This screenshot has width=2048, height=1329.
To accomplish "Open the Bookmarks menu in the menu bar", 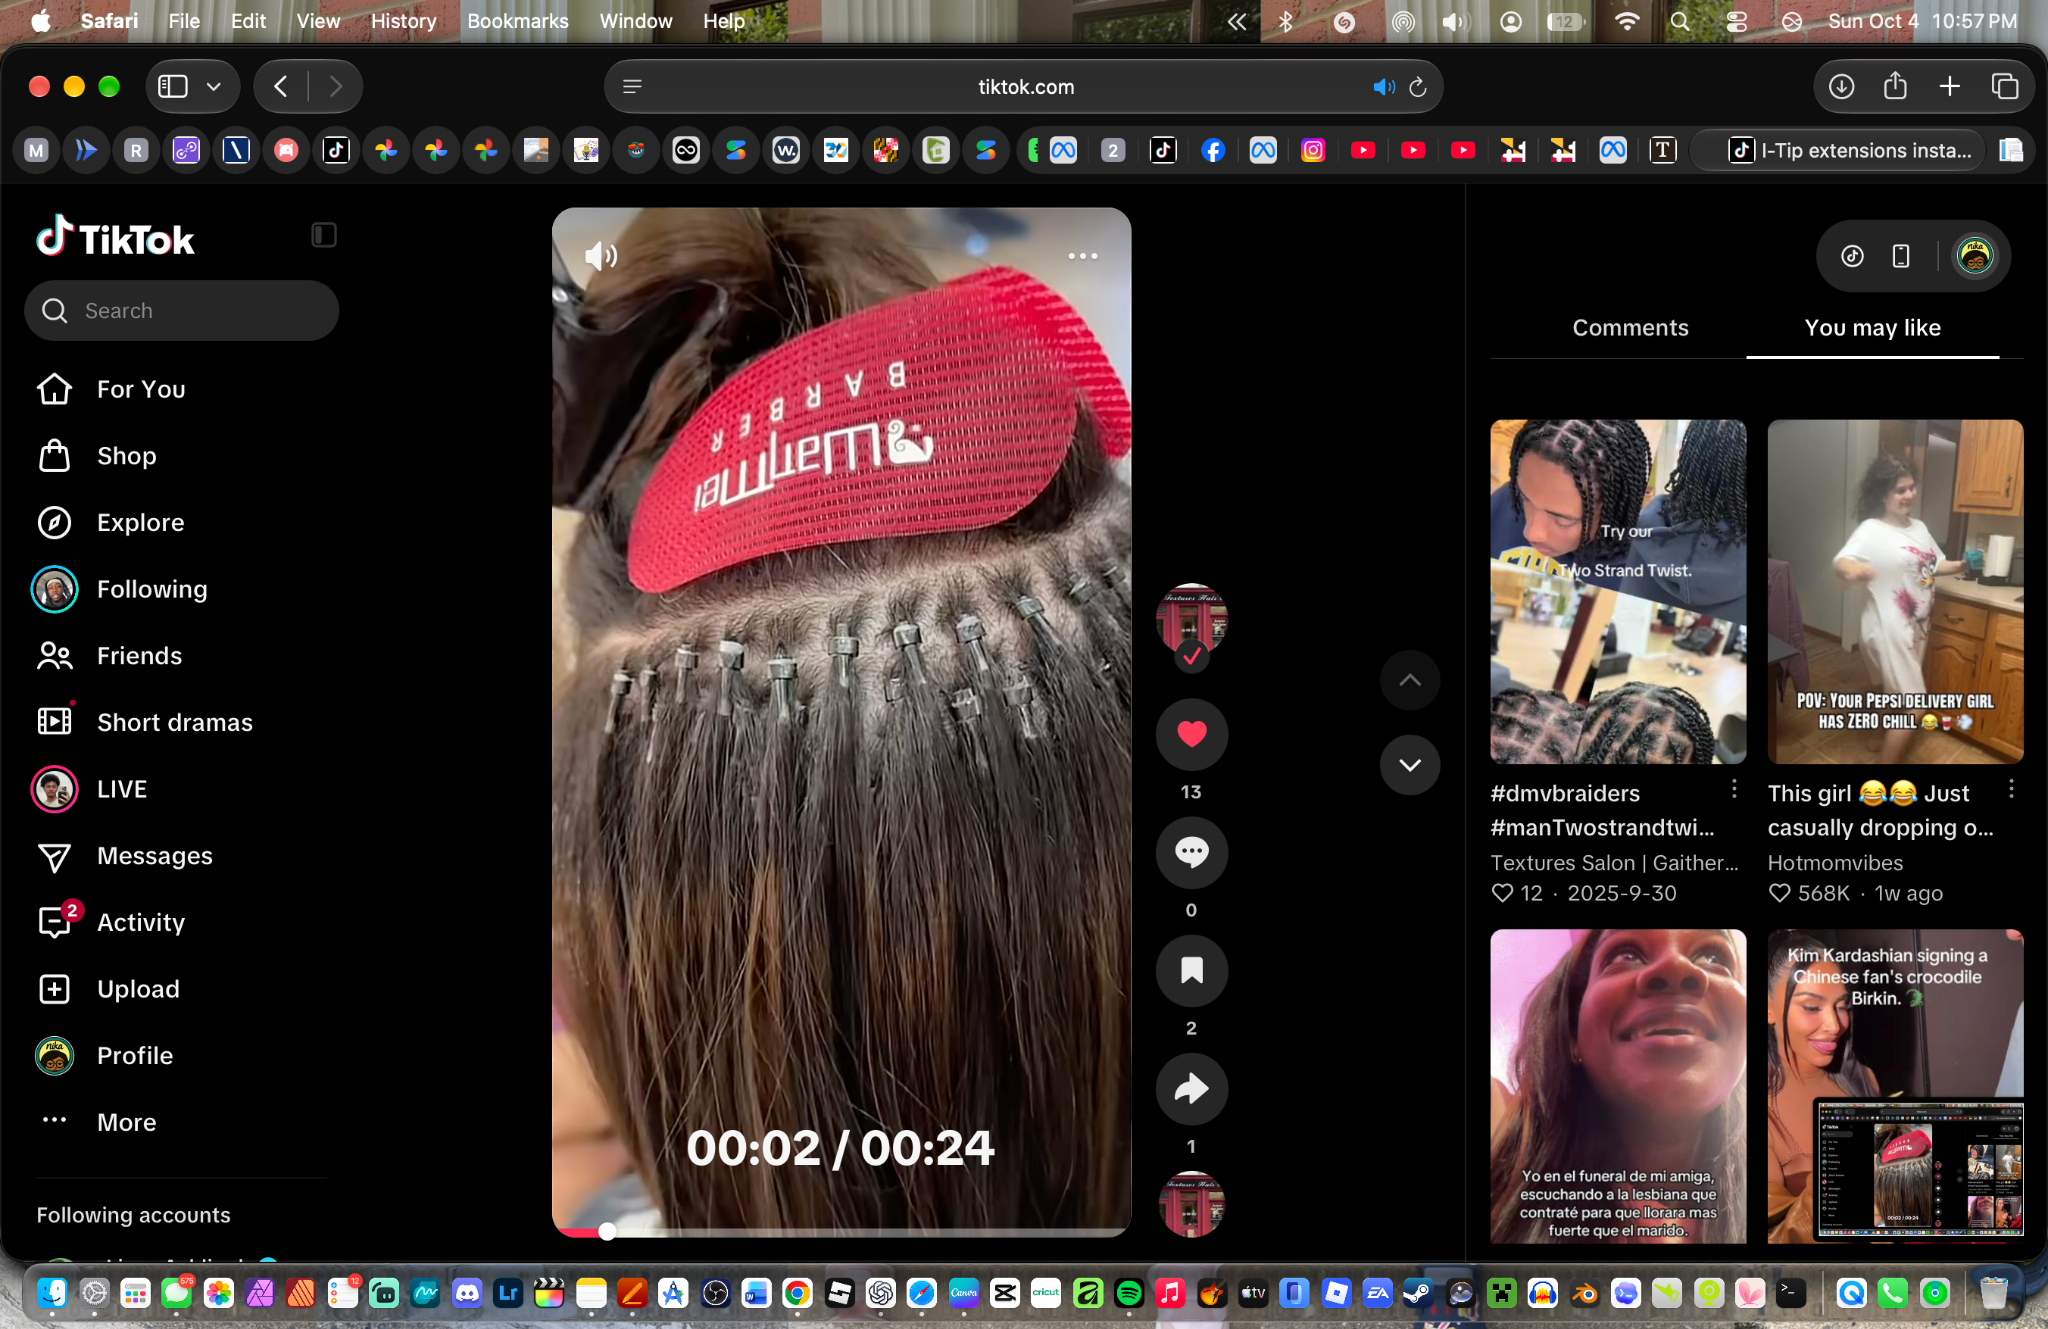I will pyautogui.click(x=517, y=21).
